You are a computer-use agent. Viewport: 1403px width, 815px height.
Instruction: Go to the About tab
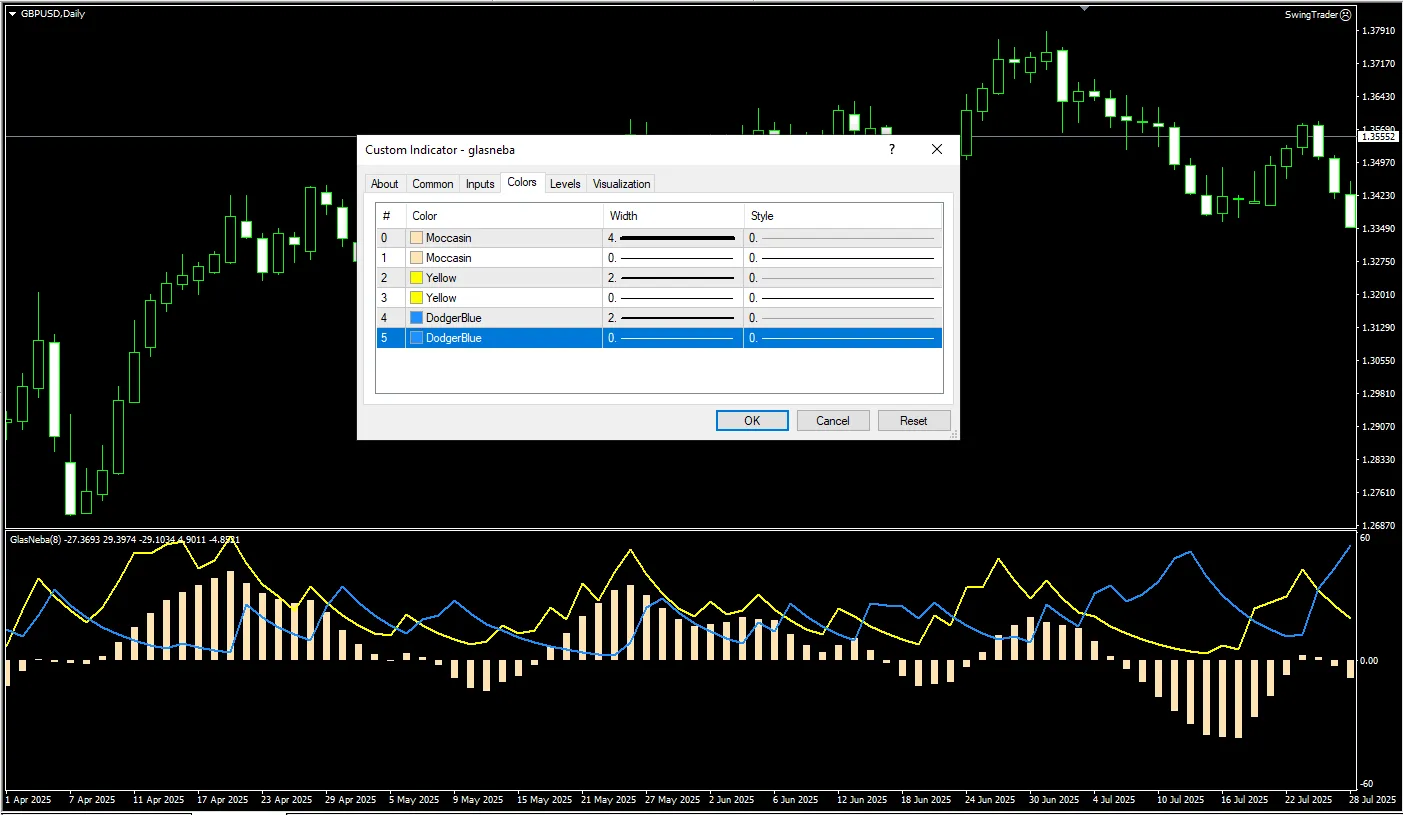click(x=384, y=184)
